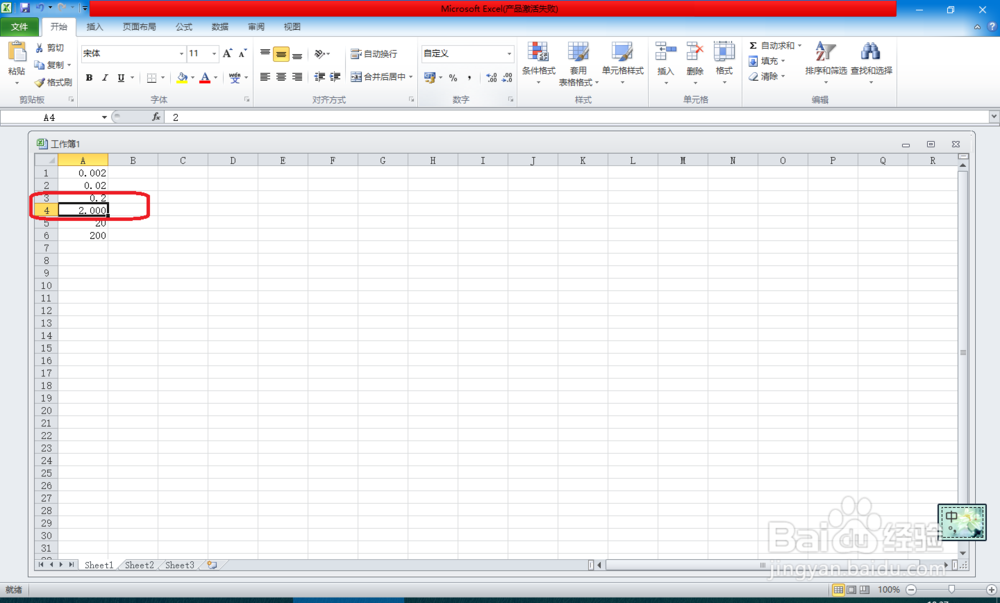Toggle bold formatting

click(x=89, y=78)
